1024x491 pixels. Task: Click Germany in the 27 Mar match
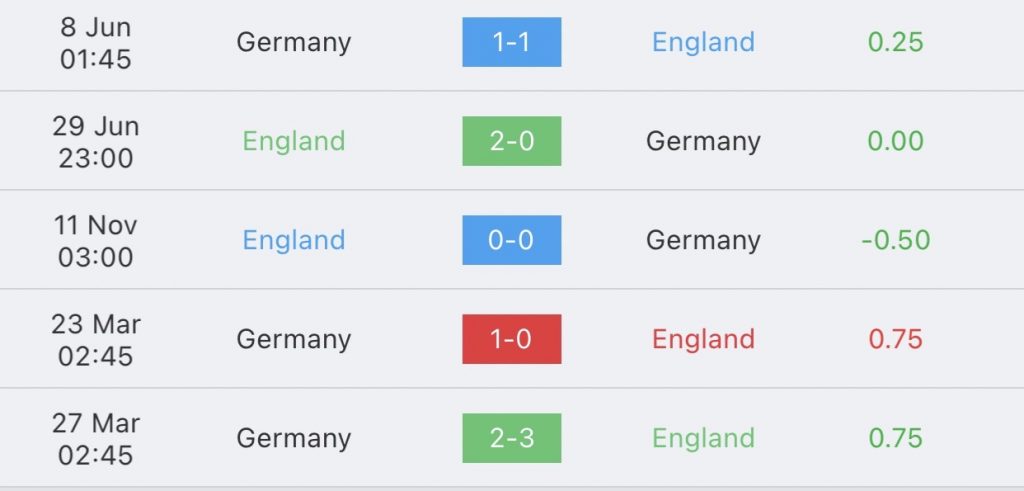coord(294,439)
